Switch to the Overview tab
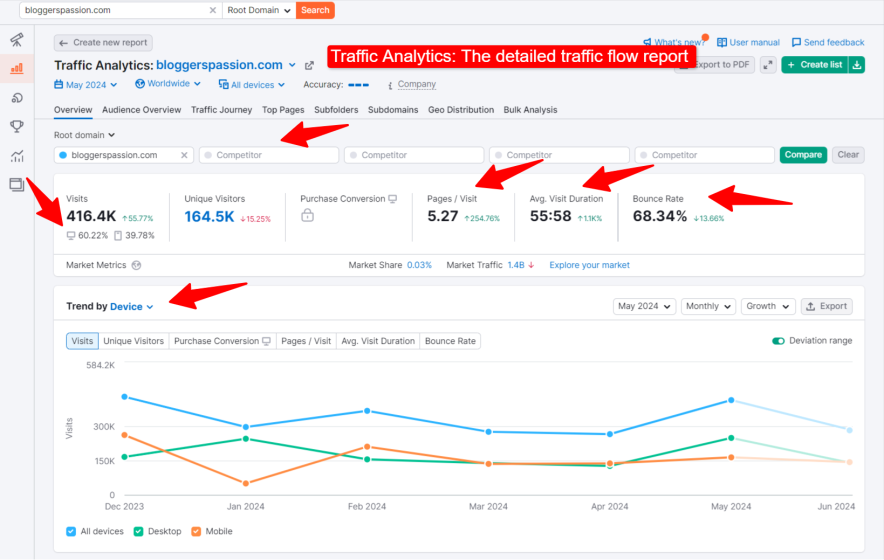Image resolution: width=884 pixels, height=560 pixels. click(x=73, y=110)
